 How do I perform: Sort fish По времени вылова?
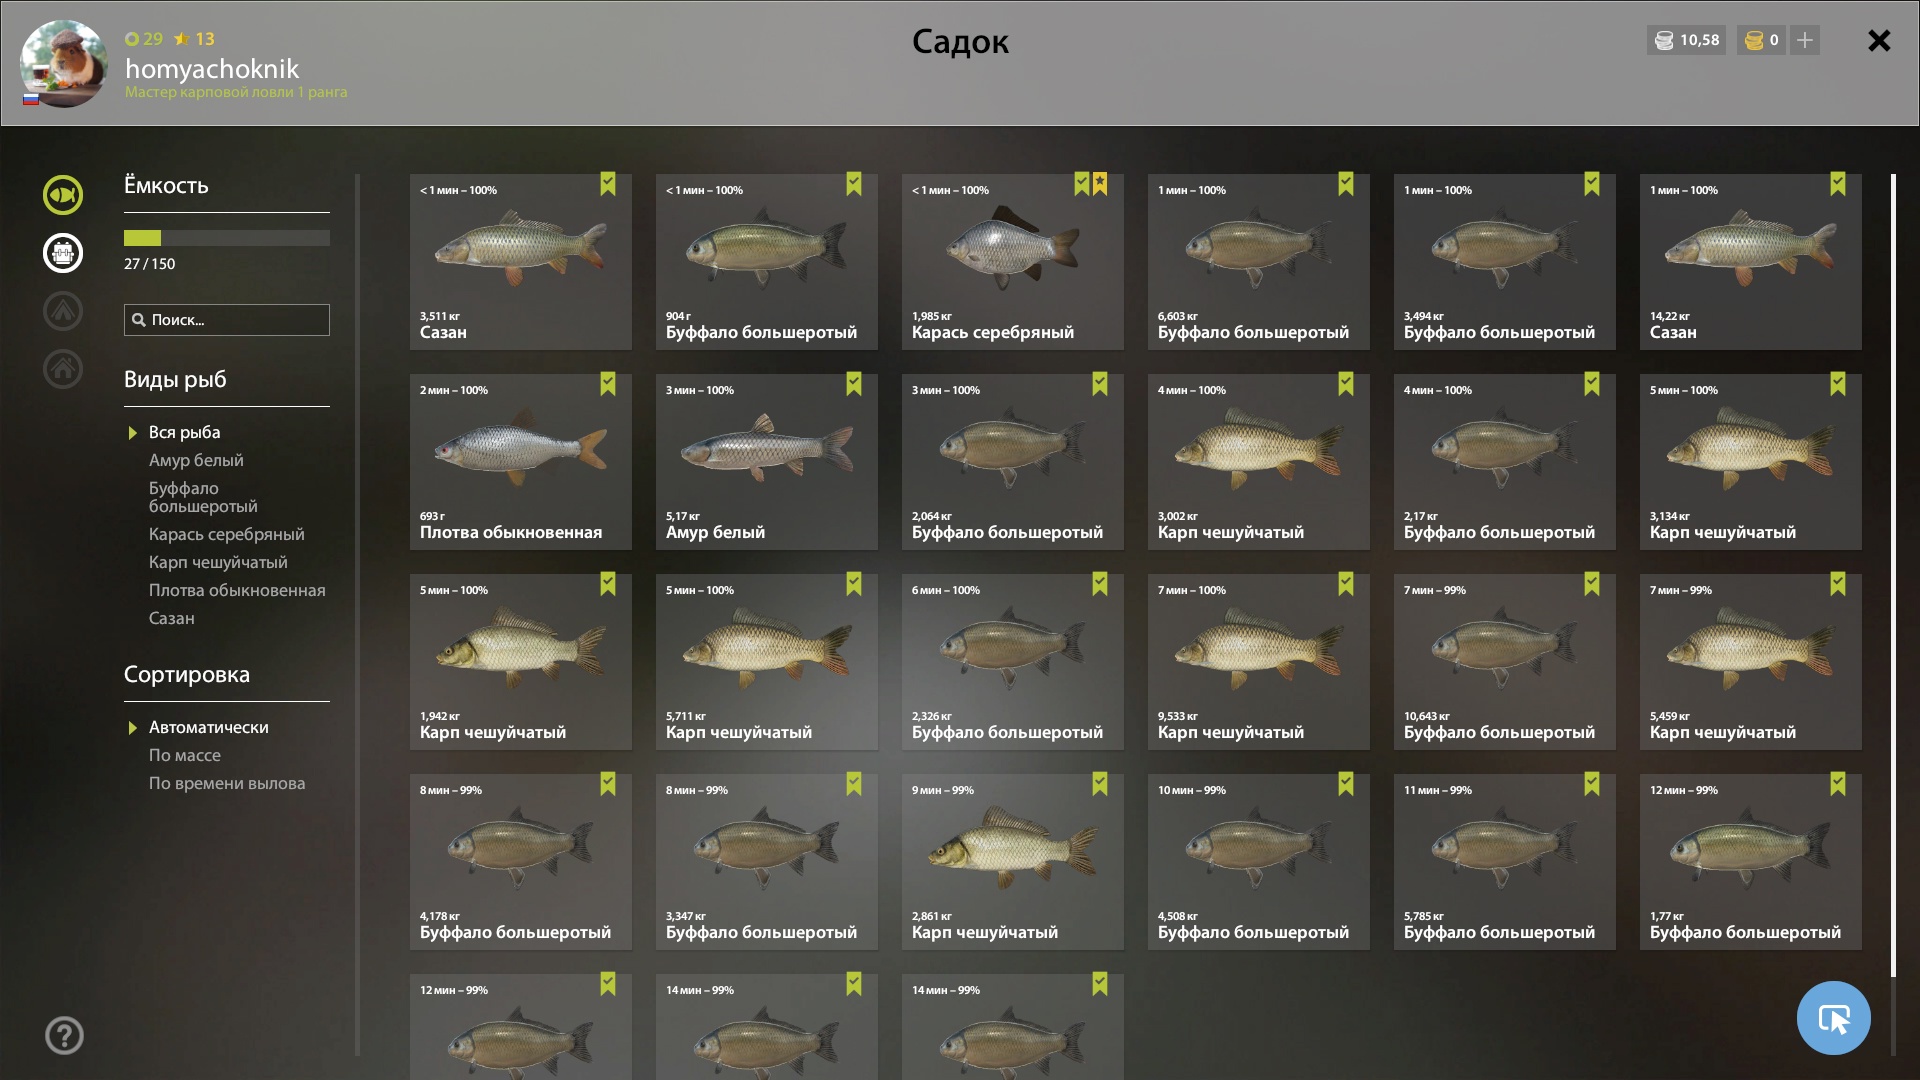click(x=227, y=783)
